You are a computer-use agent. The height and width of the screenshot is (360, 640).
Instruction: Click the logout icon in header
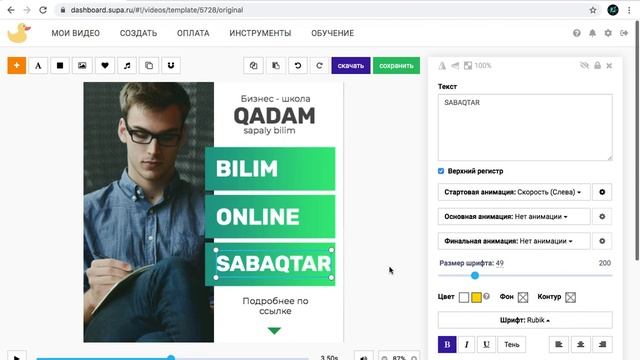click(x=624, y=33)
